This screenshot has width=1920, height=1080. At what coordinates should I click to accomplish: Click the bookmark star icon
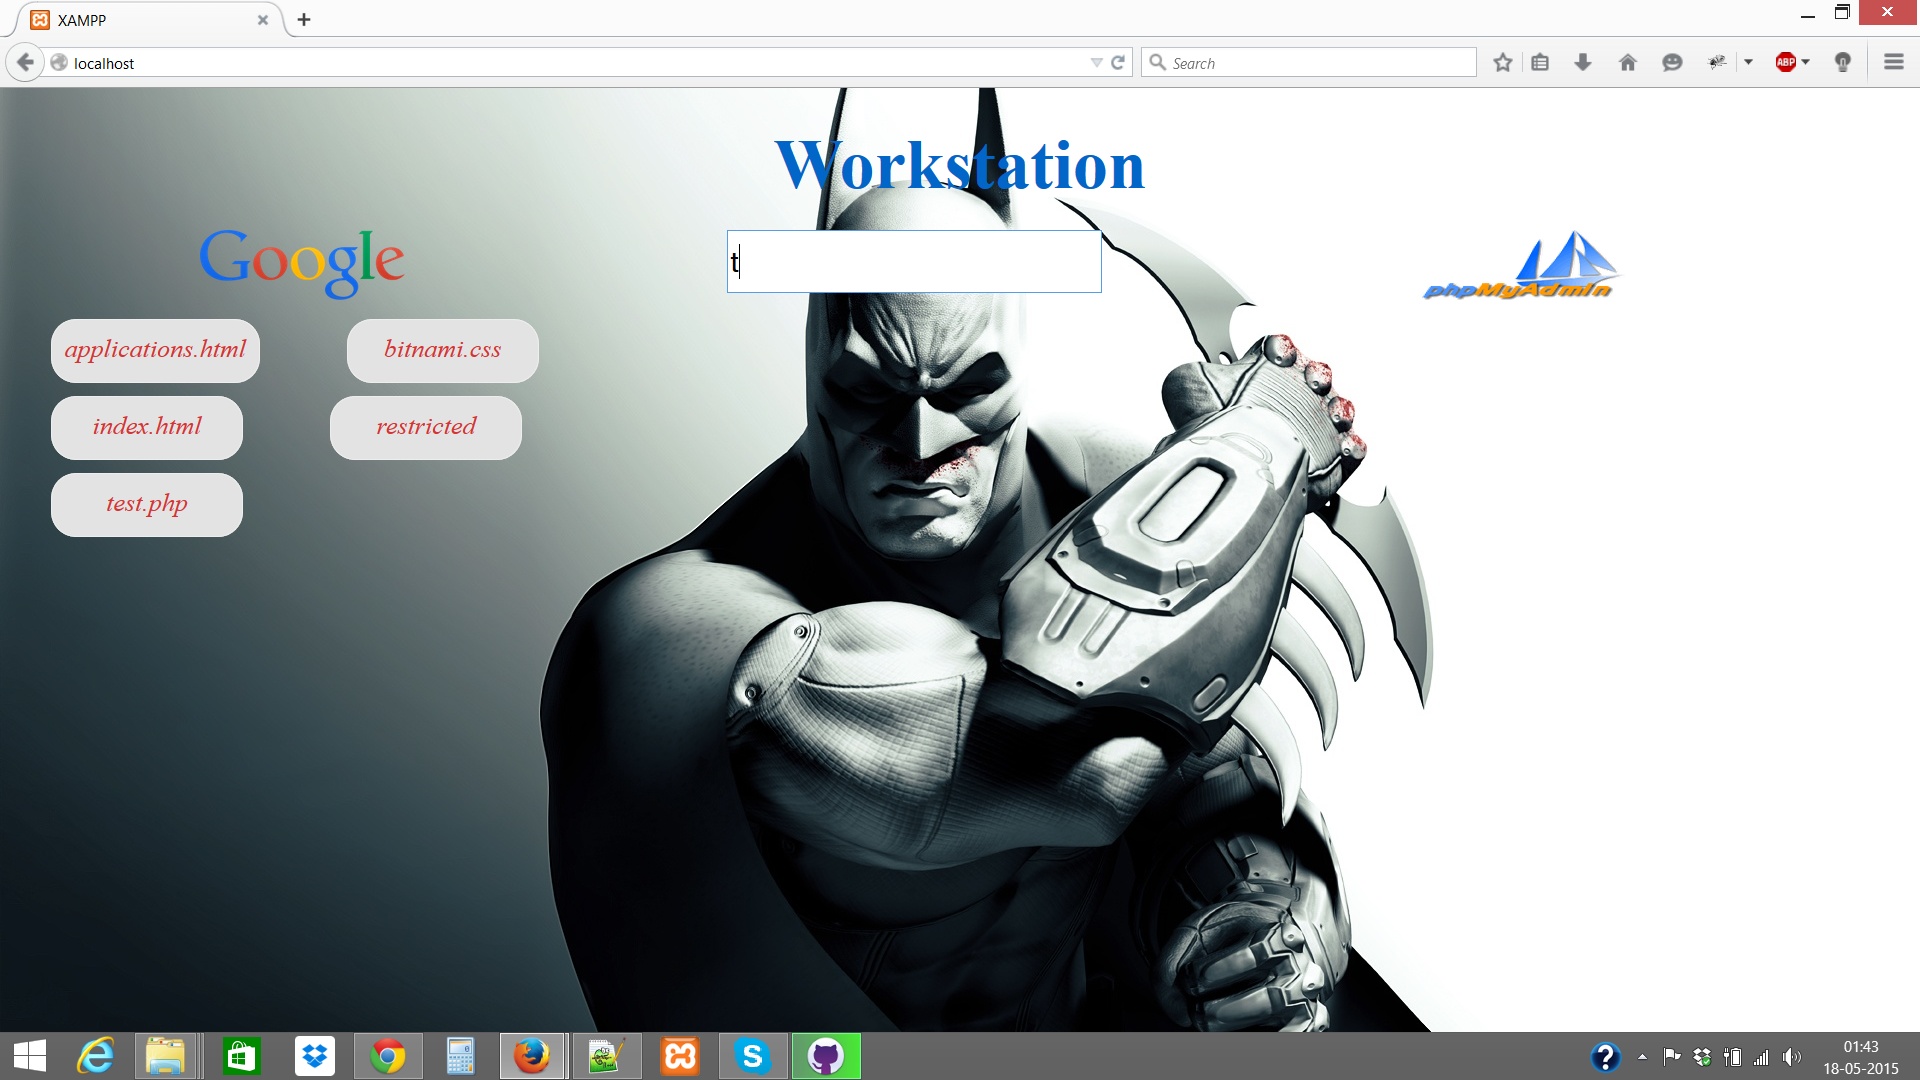click(1502, 62)
